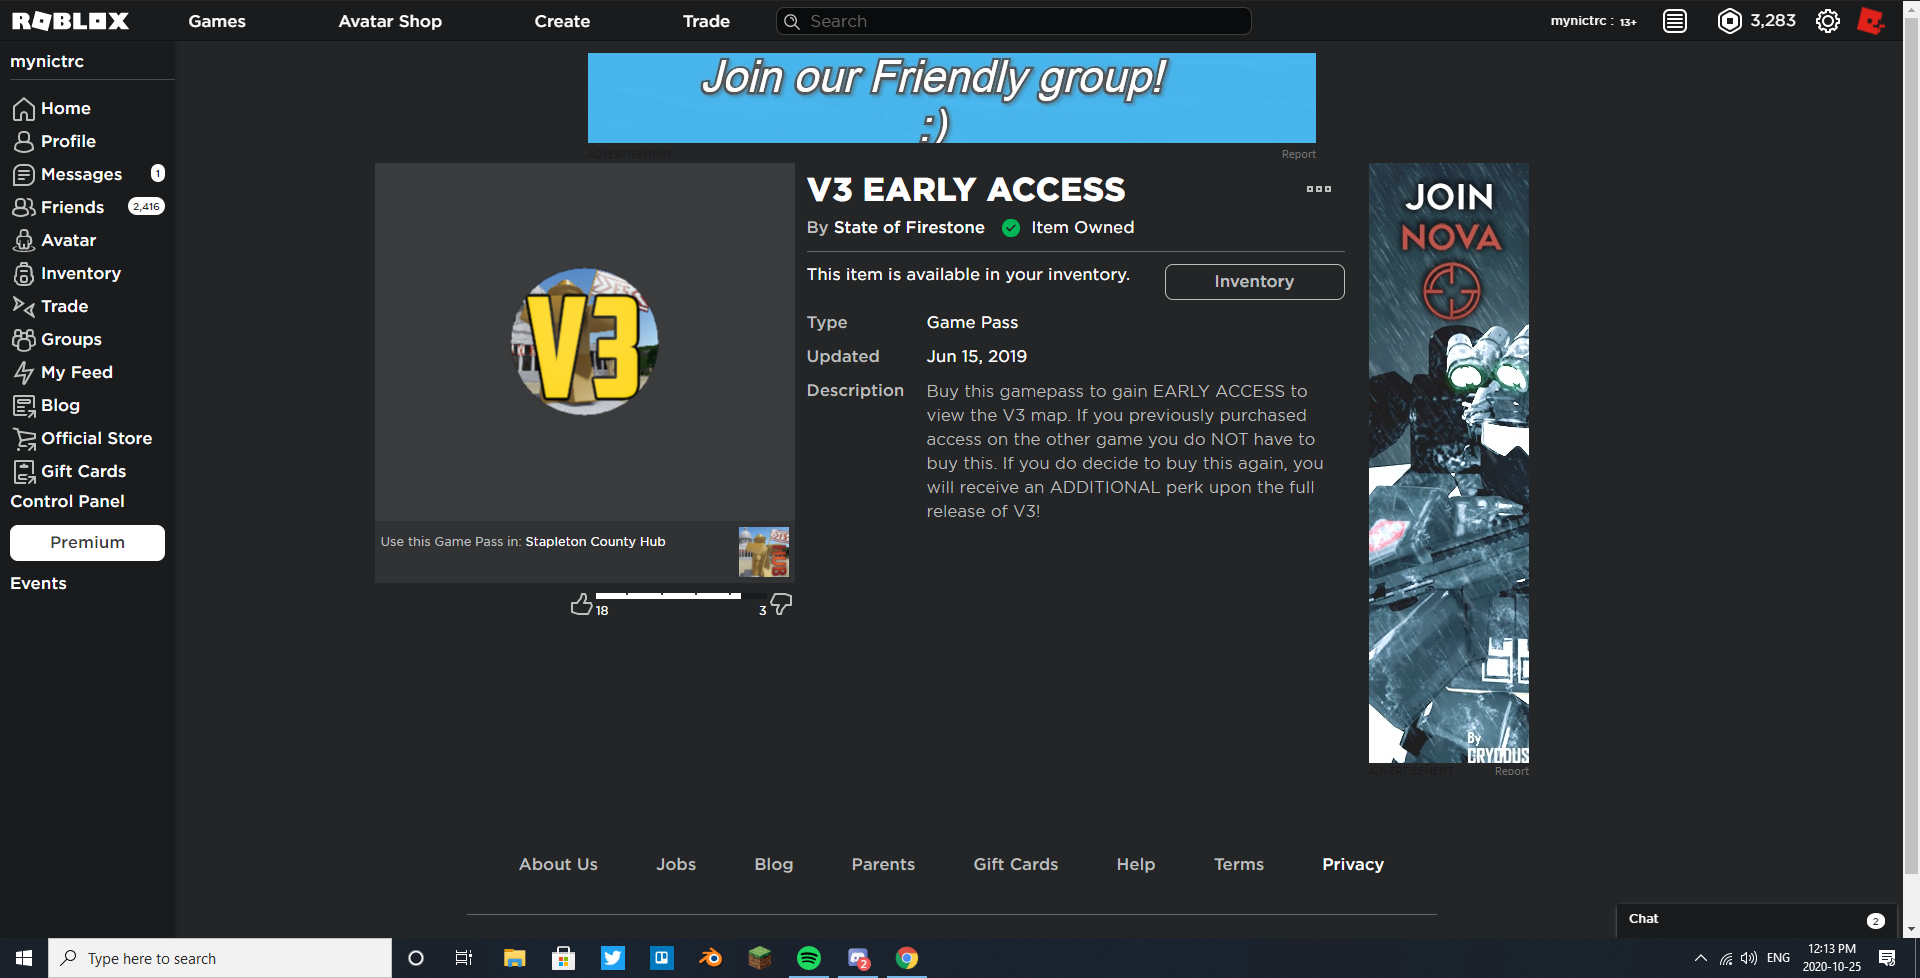Click the V3 game pass image
The width and height of the screenshot is (1920, 978).
[585, 342]
